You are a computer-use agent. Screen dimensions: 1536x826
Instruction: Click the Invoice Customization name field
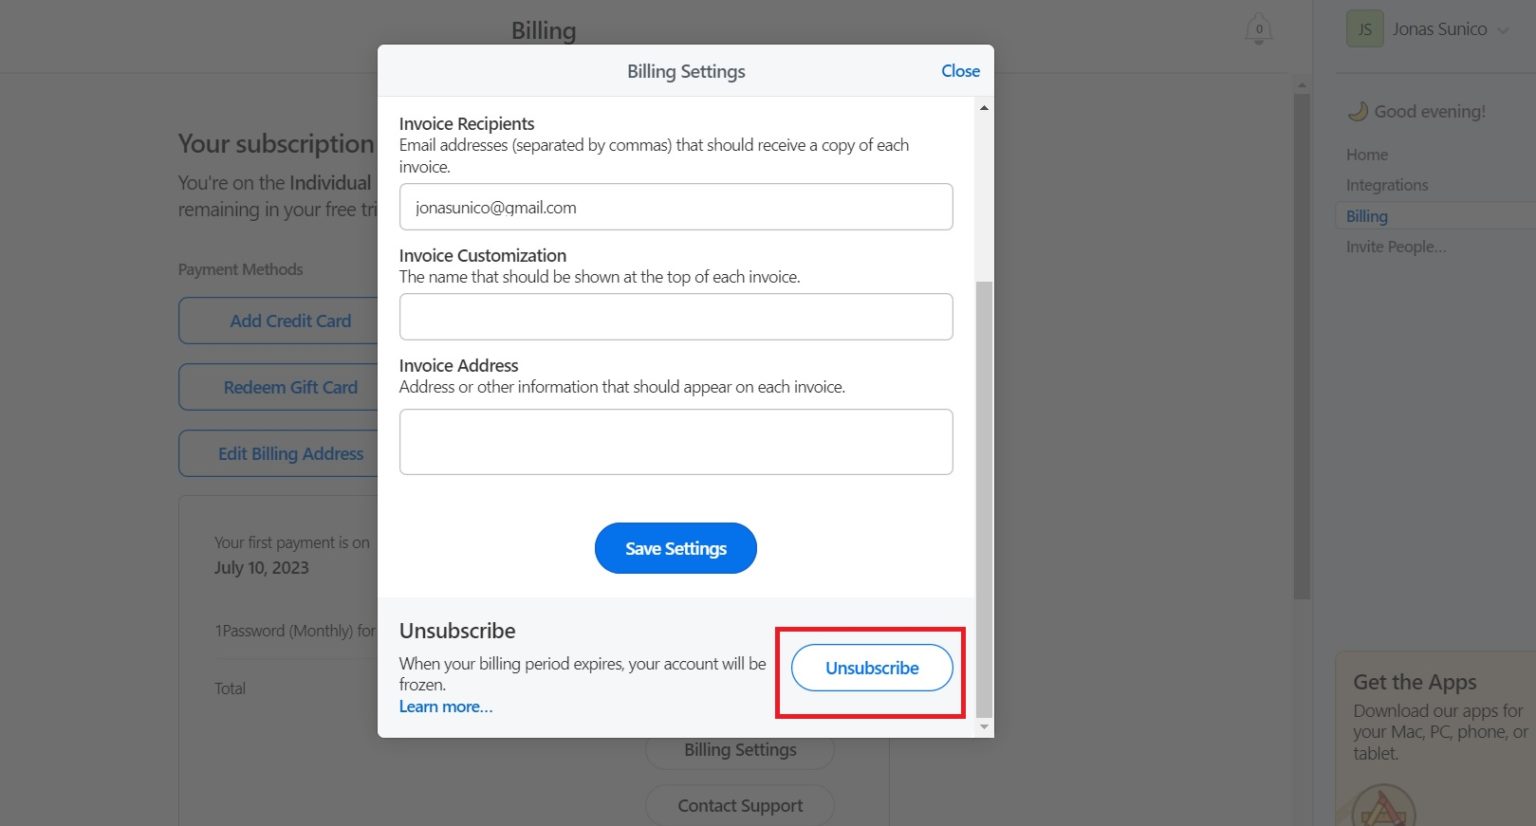675,316
